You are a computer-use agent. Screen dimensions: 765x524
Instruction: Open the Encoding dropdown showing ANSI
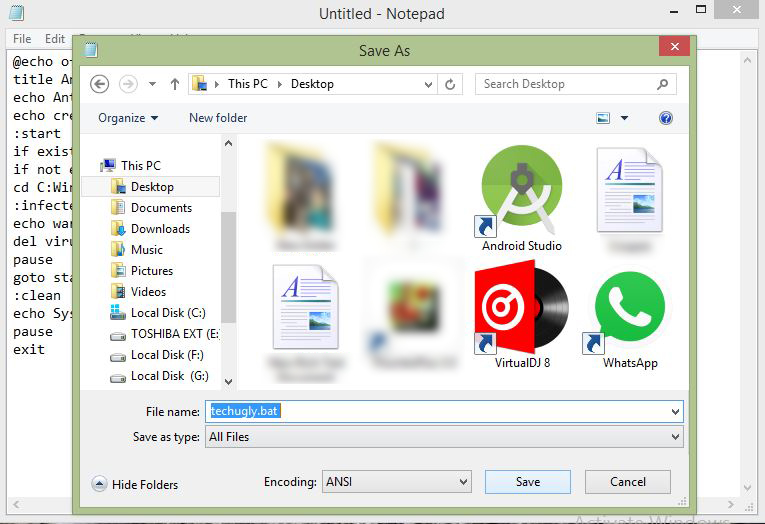coord(397,482)
